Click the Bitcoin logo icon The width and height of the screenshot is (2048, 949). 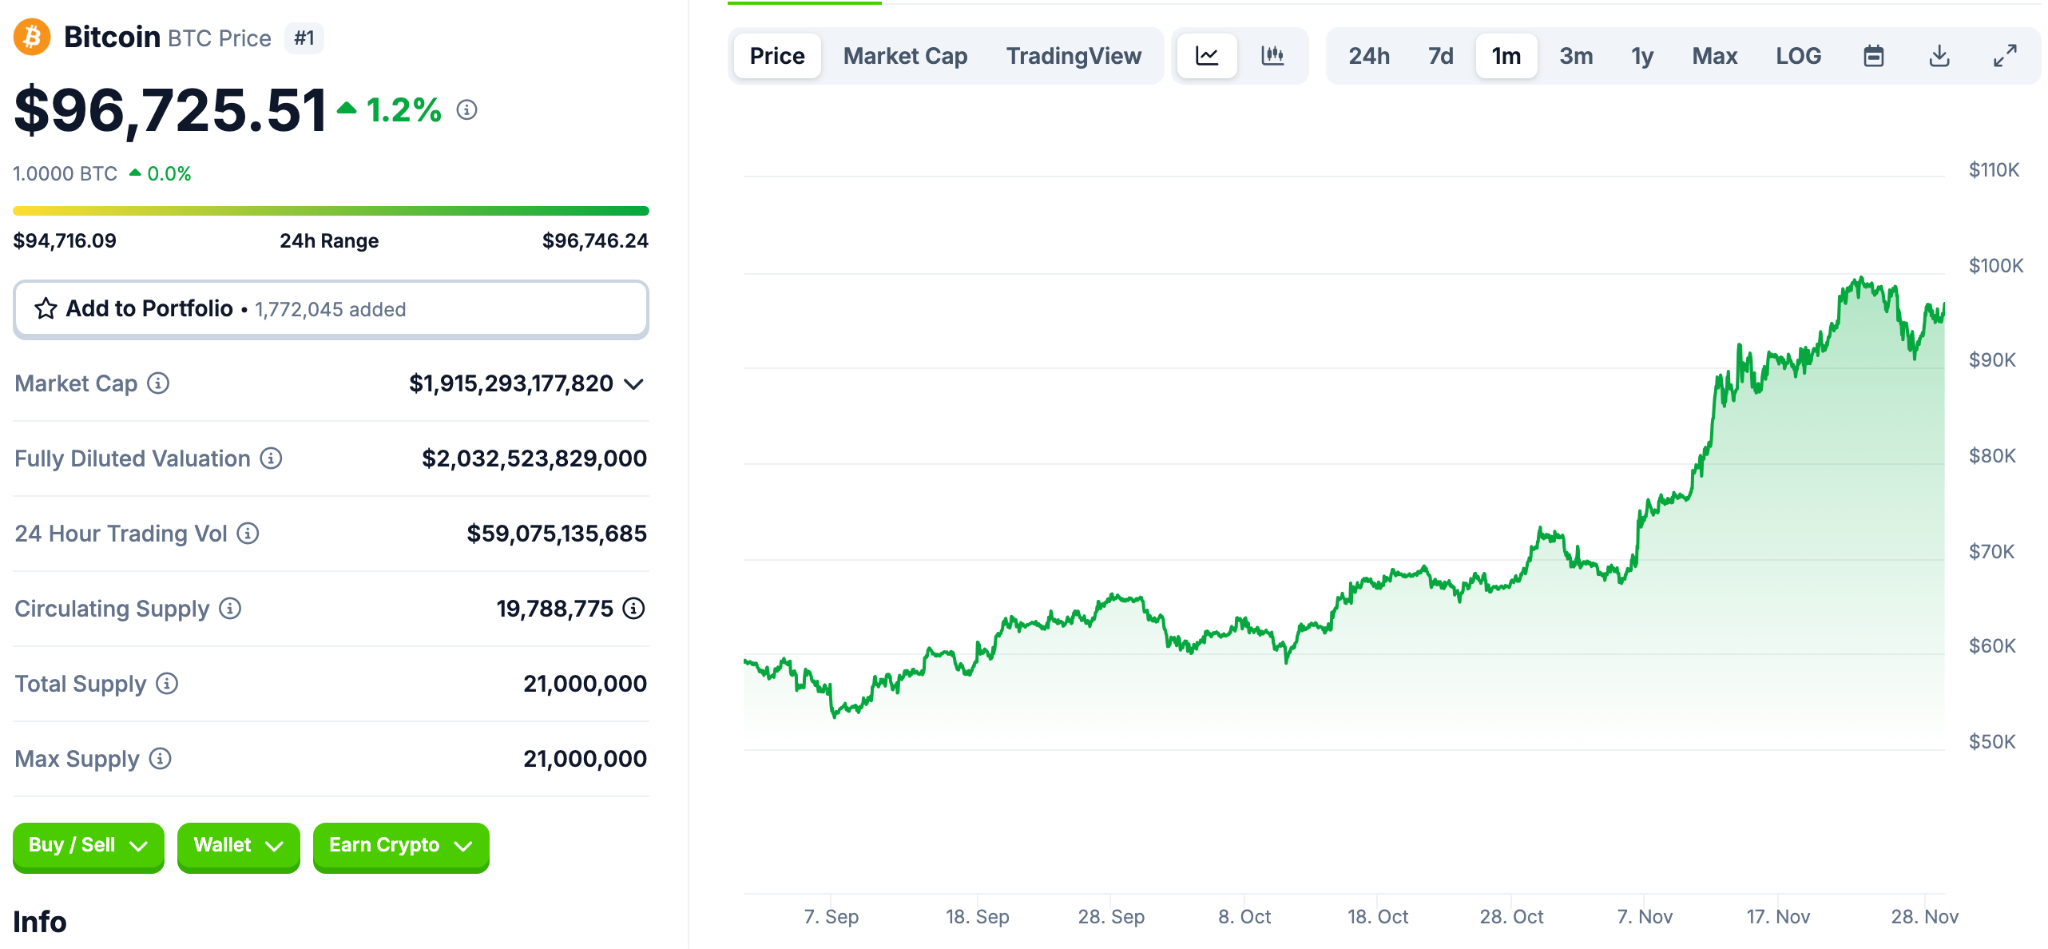pyautogui.click(x=32, y=38)
